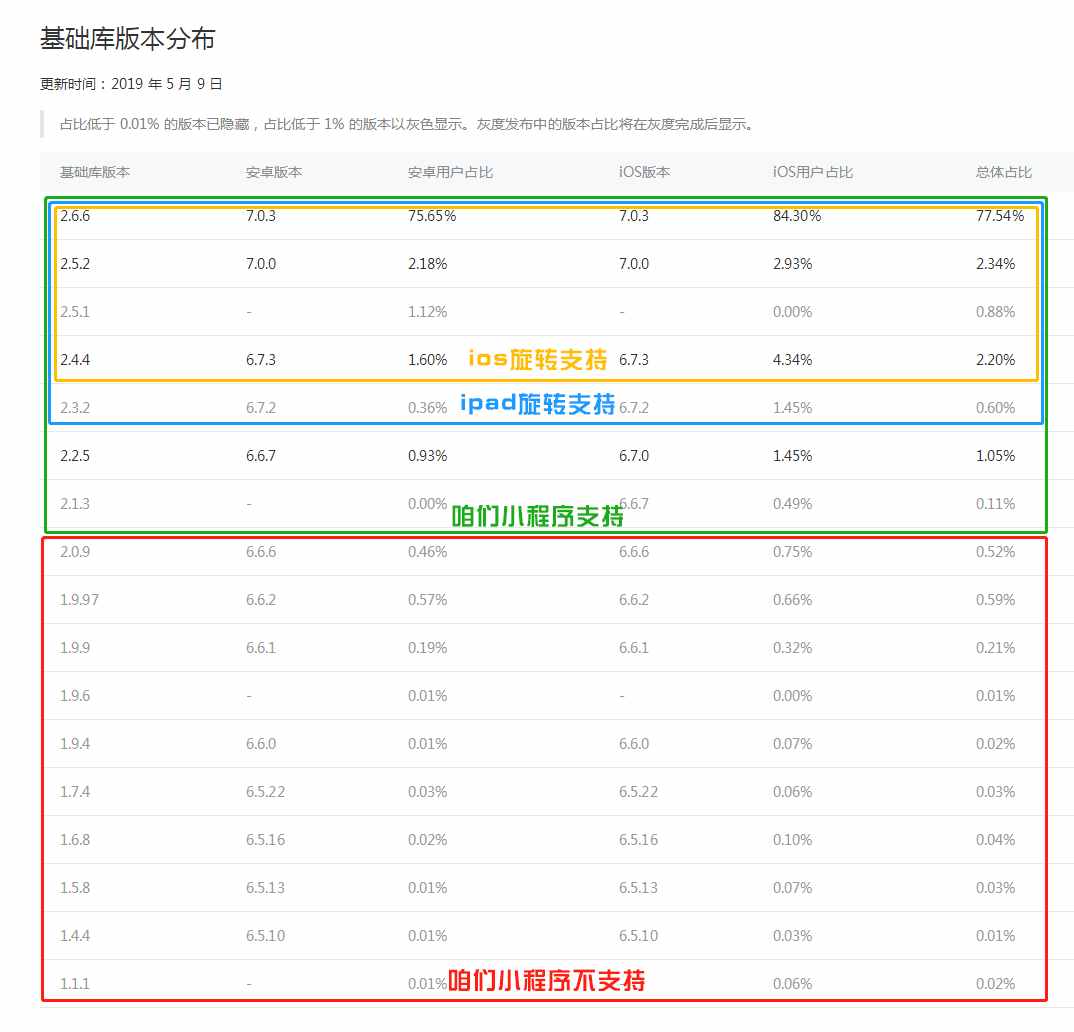
Task: Click total share 0.21% cell
Action: coord(995,647)
